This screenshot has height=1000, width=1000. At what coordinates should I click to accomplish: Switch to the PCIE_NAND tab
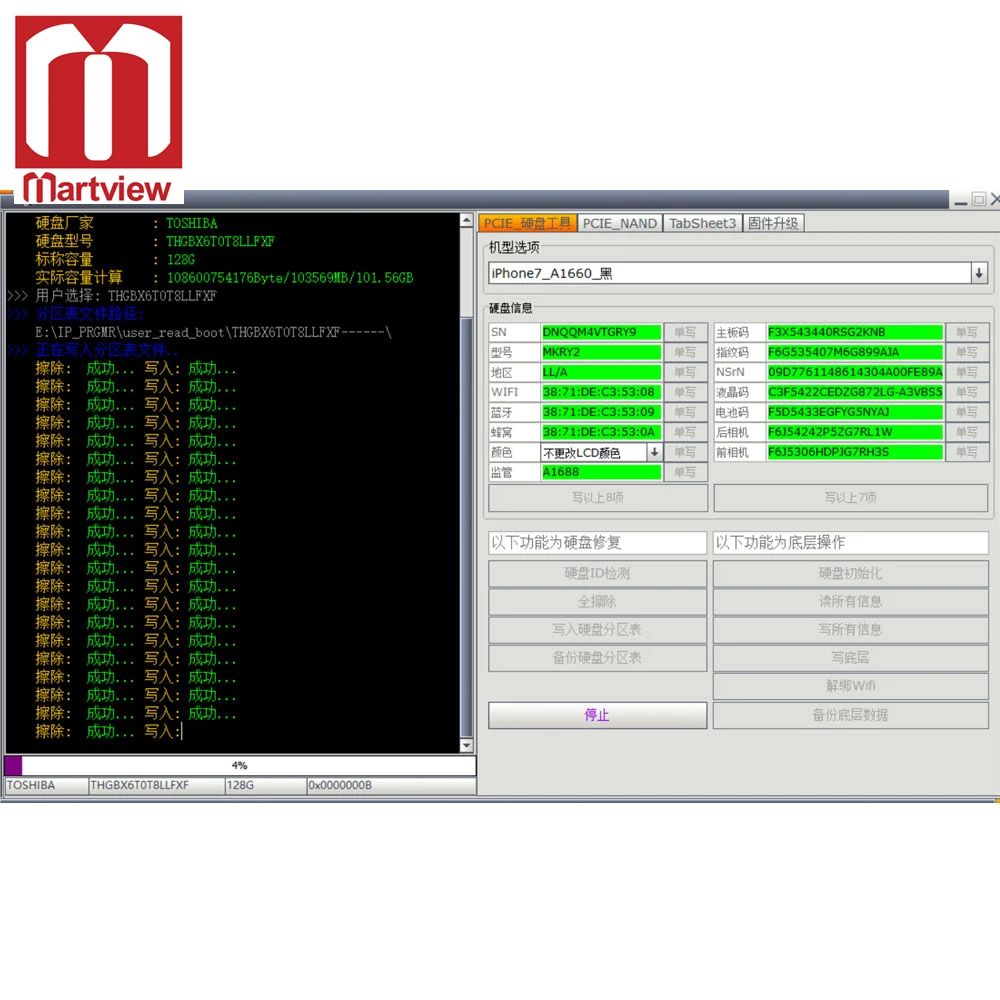click(619, 223)
